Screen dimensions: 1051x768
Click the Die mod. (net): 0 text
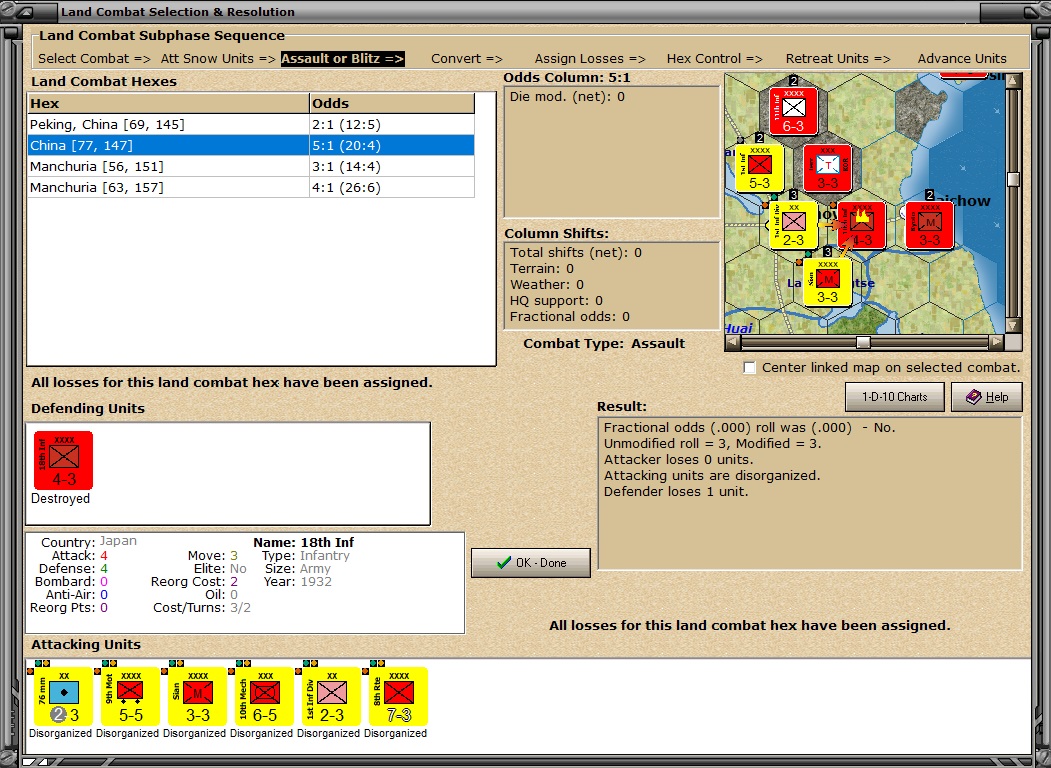pyautogui.click(x=567, y=97)
